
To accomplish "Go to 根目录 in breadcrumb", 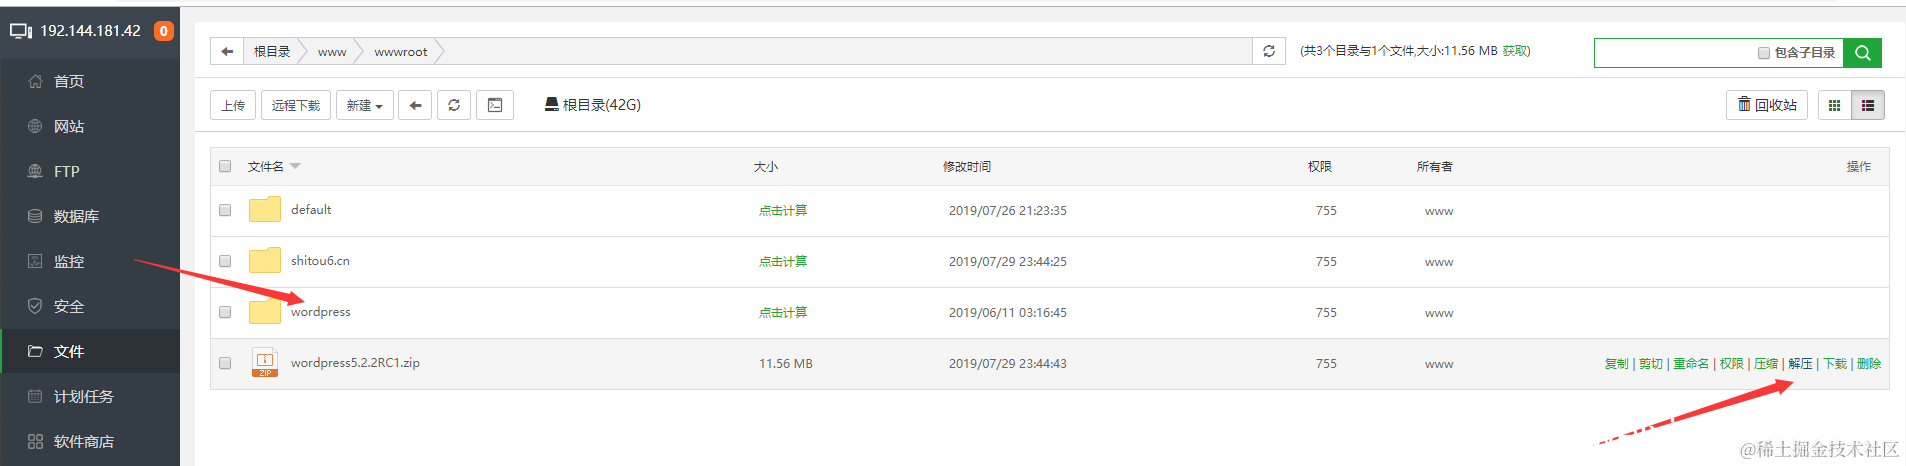I will tap(272, 51).
